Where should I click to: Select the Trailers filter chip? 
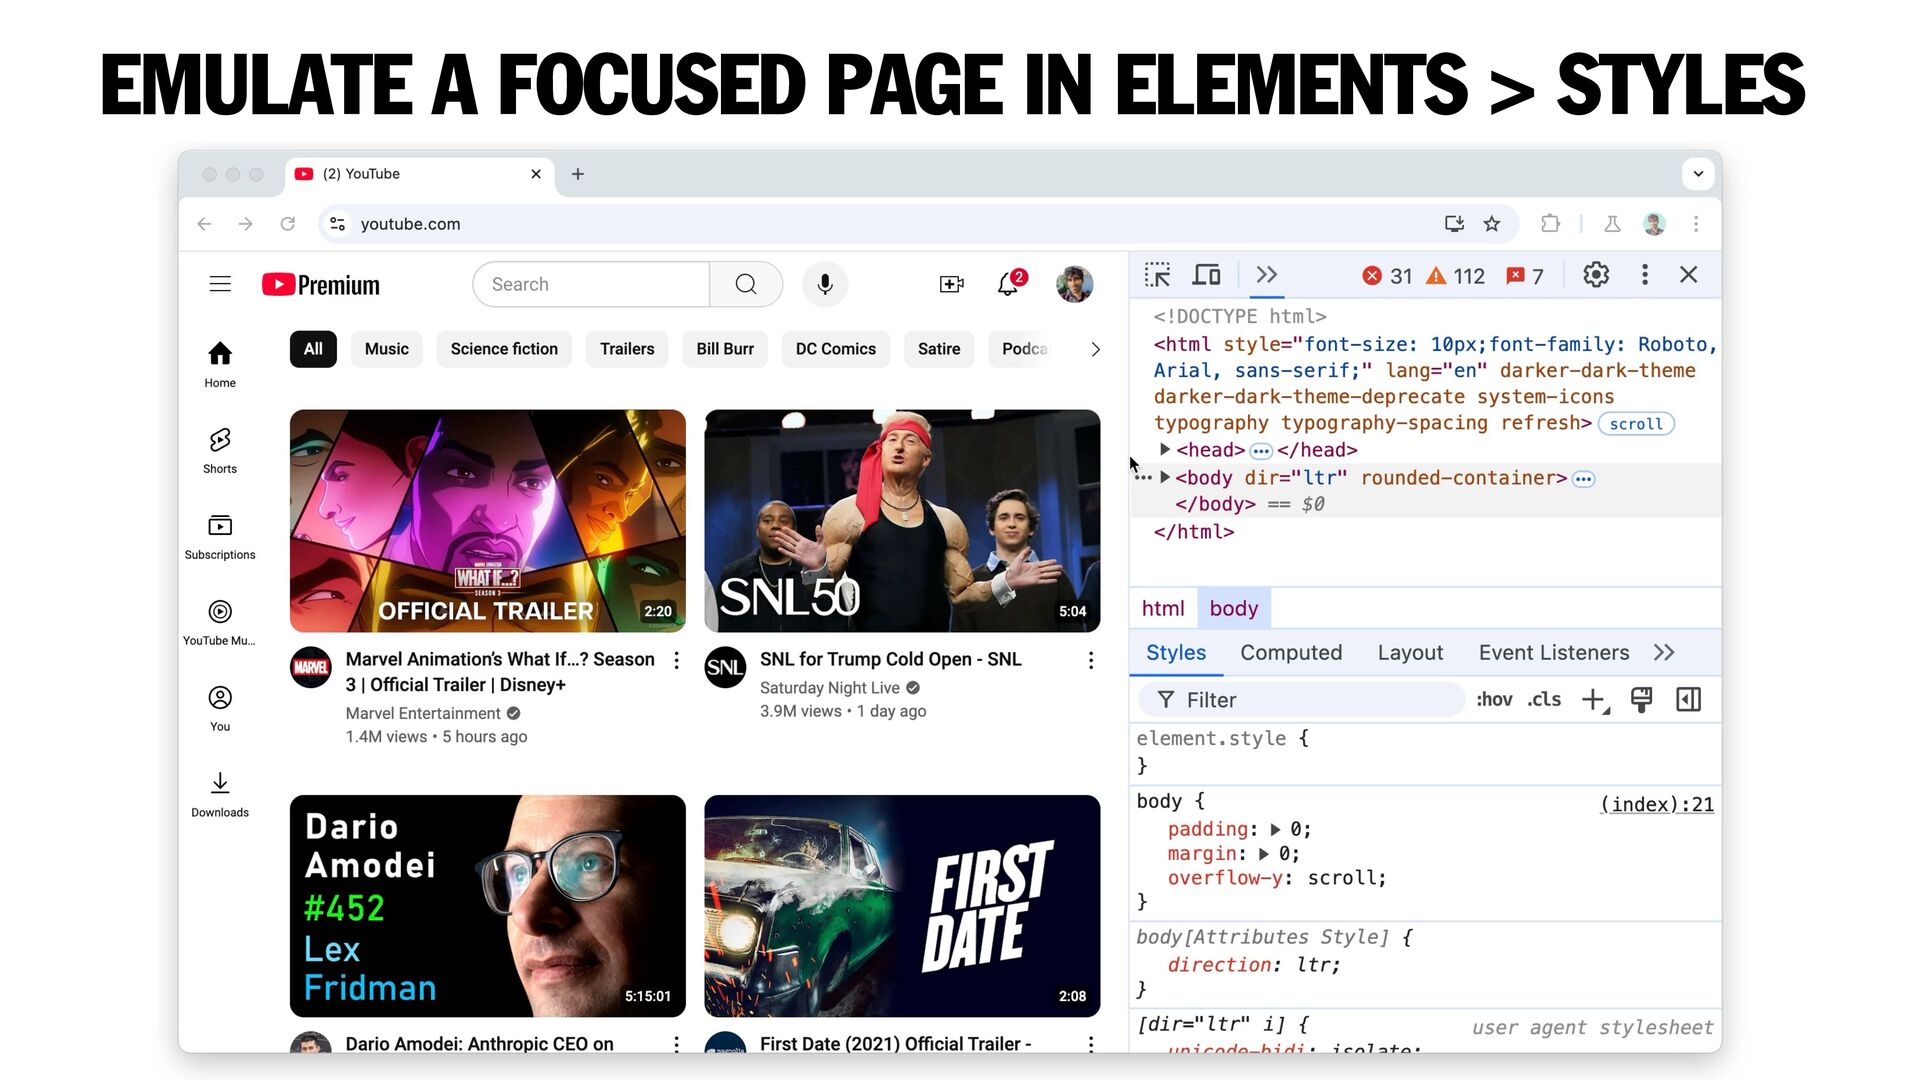click(x=627, y=349)
